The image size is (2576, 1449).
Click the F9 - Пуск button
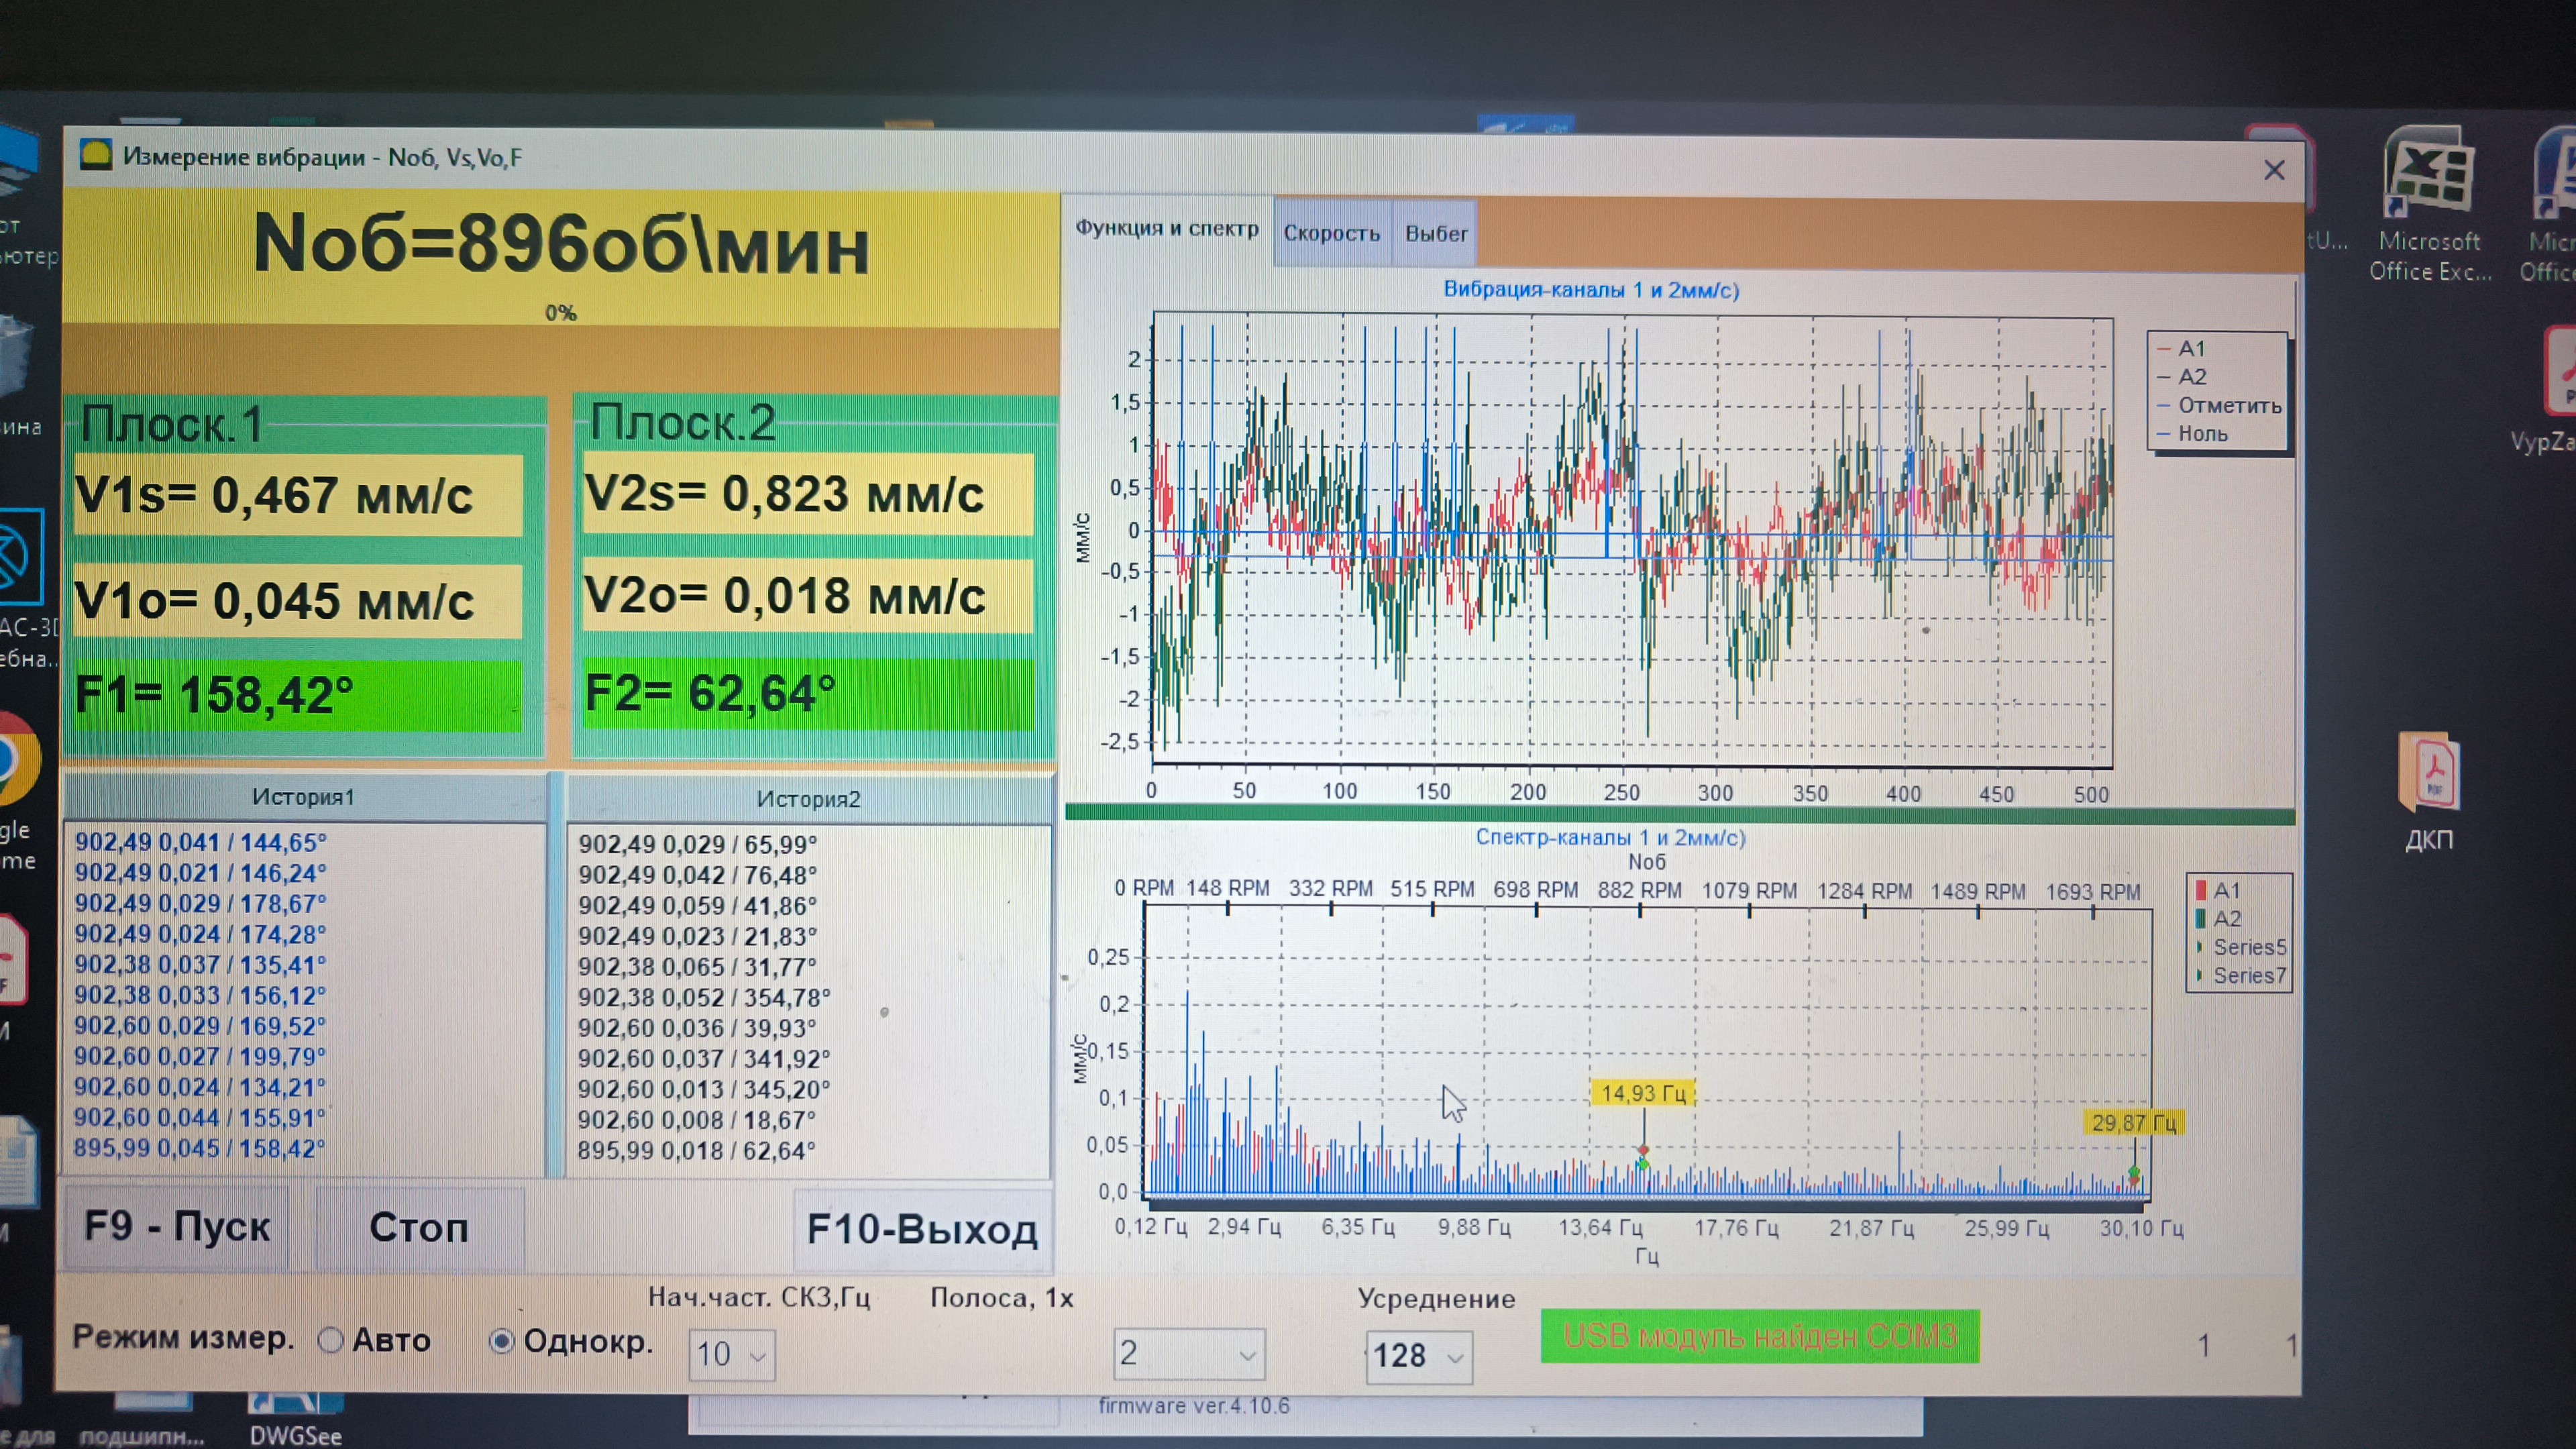177,1226
